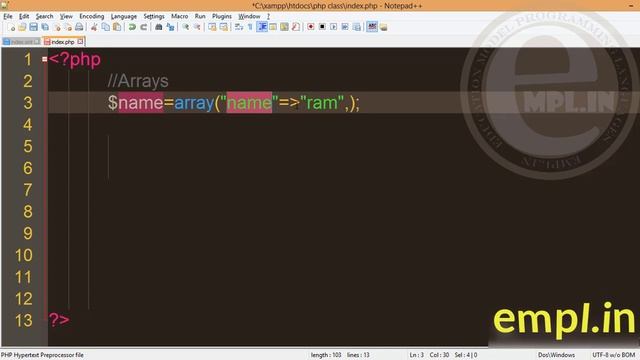Click the 'Ln : 3' status bar entry
The width and height of the screenshot is (640, 360).
pyautogui.click(x=417, y=355)
